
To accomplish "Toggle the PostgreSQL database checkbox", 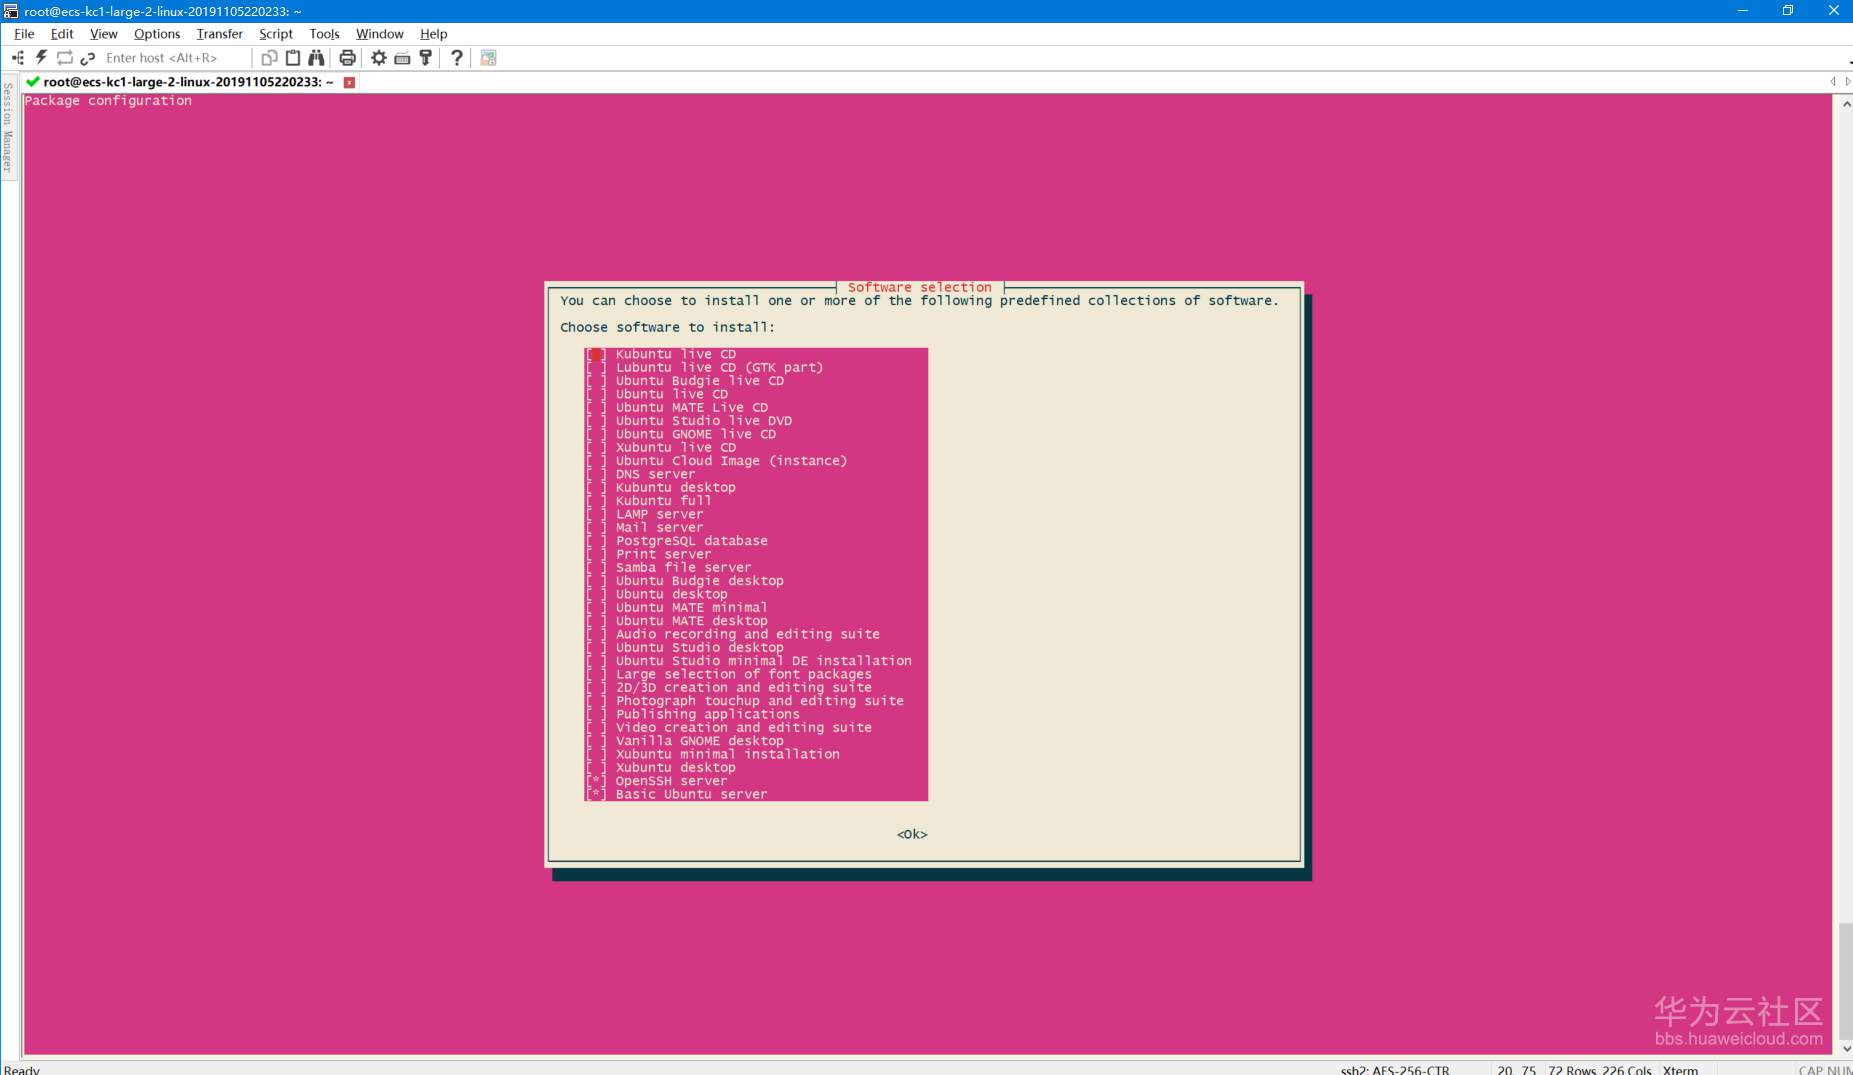I will tap(596, 541).
